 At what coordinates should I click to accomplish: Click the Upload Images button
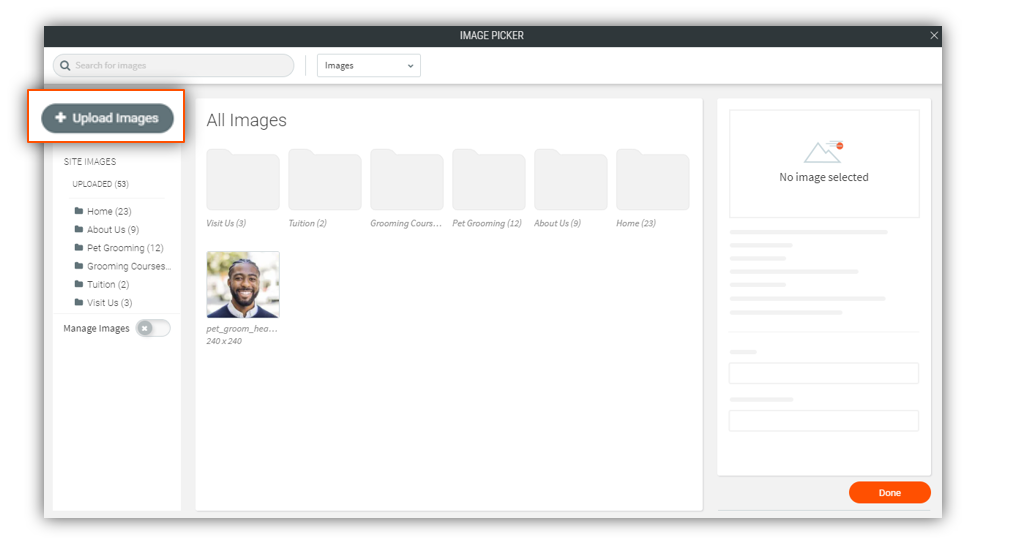(107, 118)
